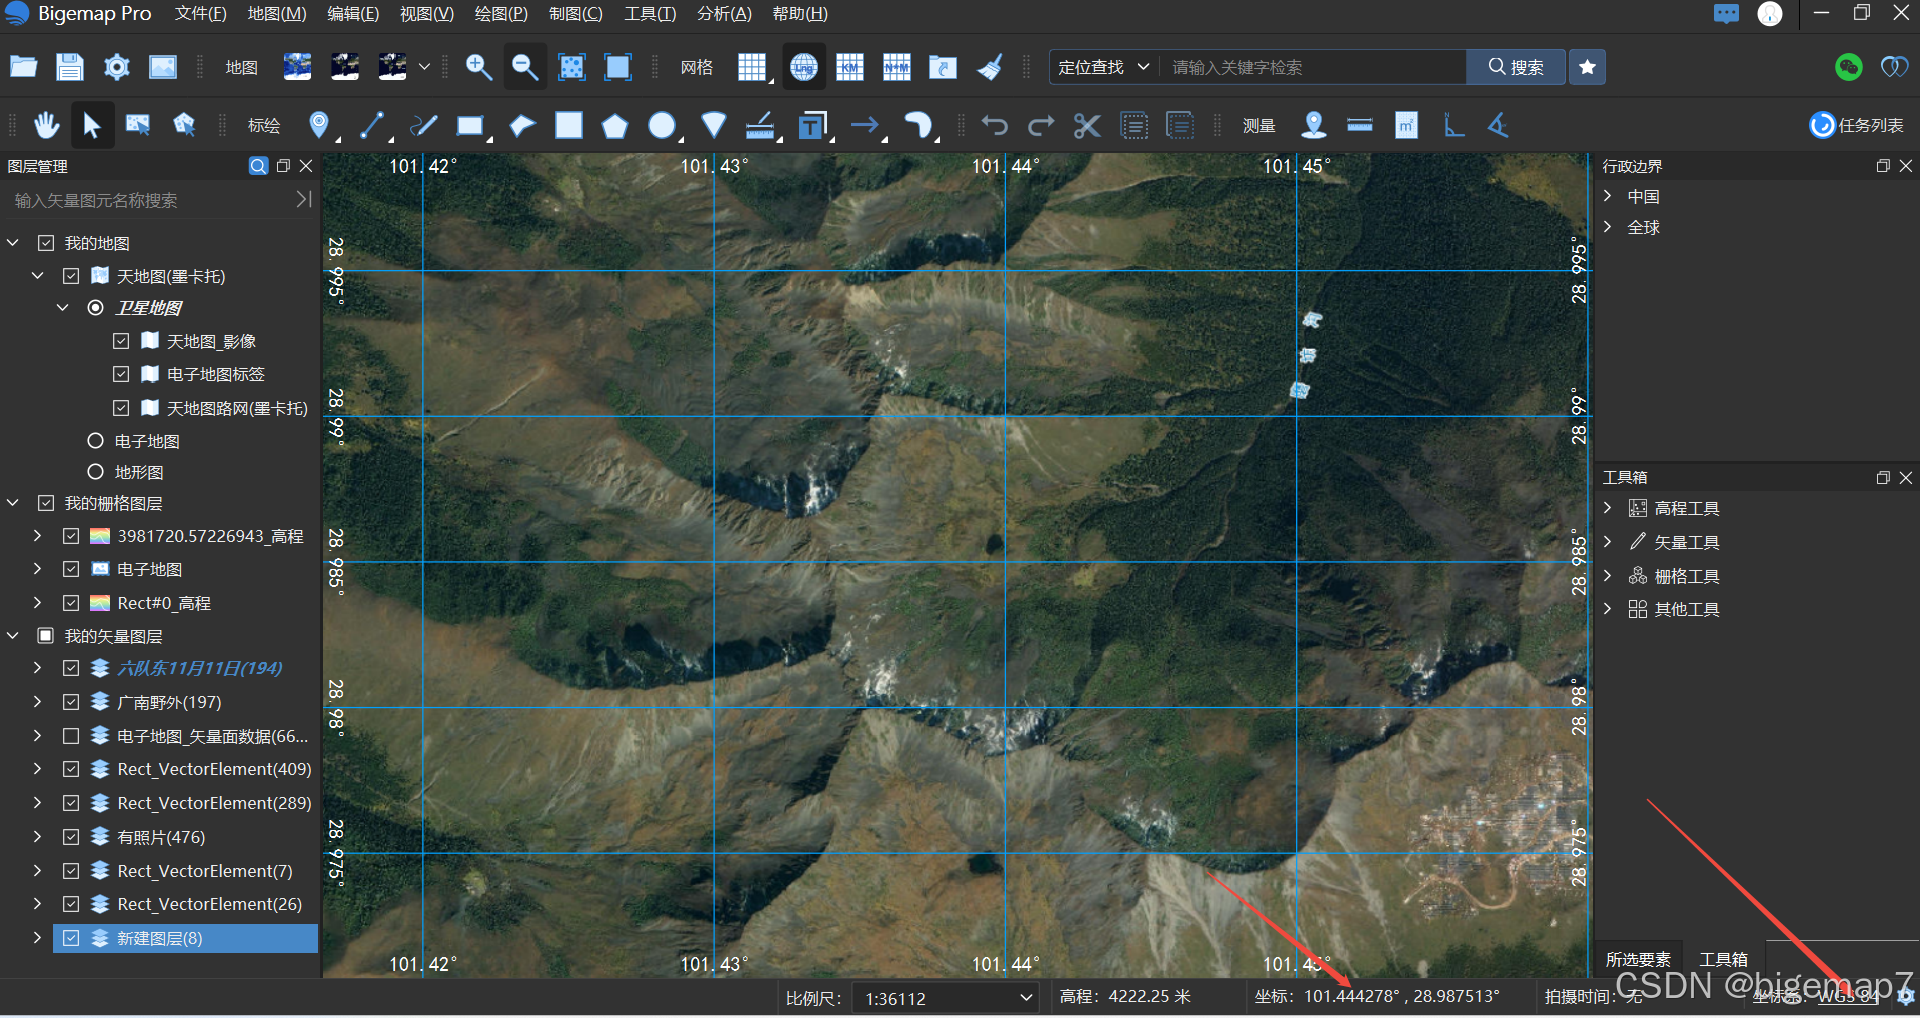The width and height of the screenshot is (1920, 1018).
Task: Toggle checkbox for 天地图_影像
Action: (x=121, y=341)
